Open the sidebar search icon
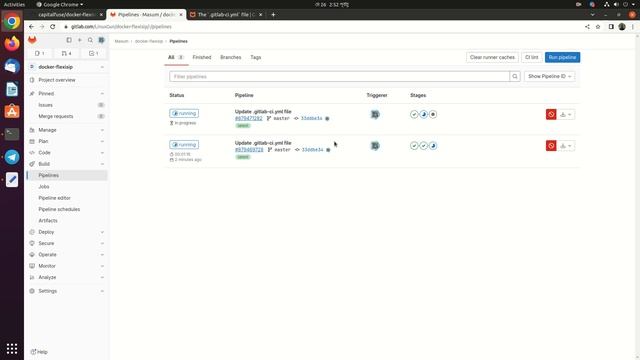Image resolution: width=640 pixels, height=360 pixels. click(x=90, y=40)
